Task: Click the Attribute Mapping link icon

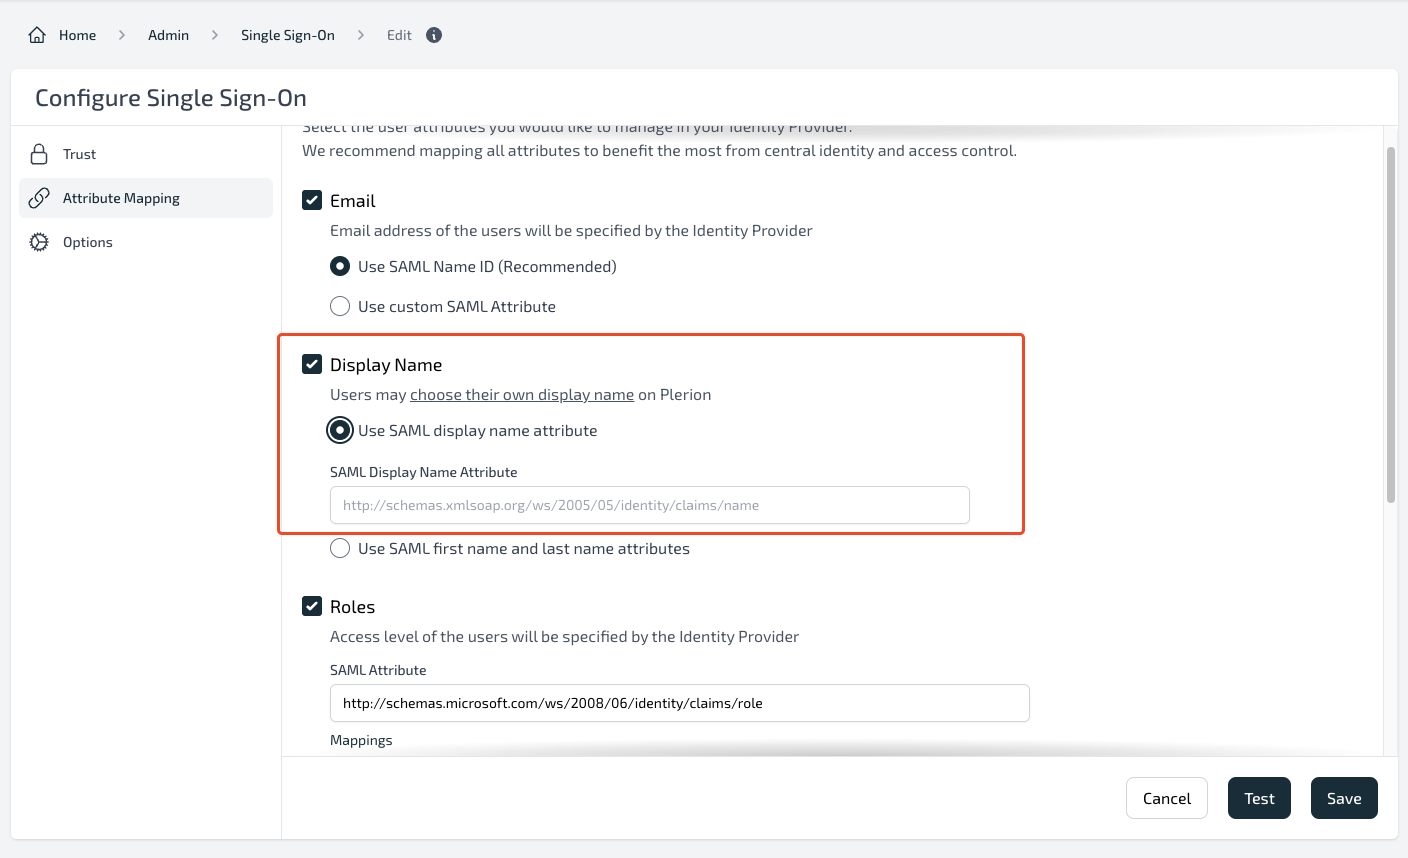Action: tap(39, 198)
